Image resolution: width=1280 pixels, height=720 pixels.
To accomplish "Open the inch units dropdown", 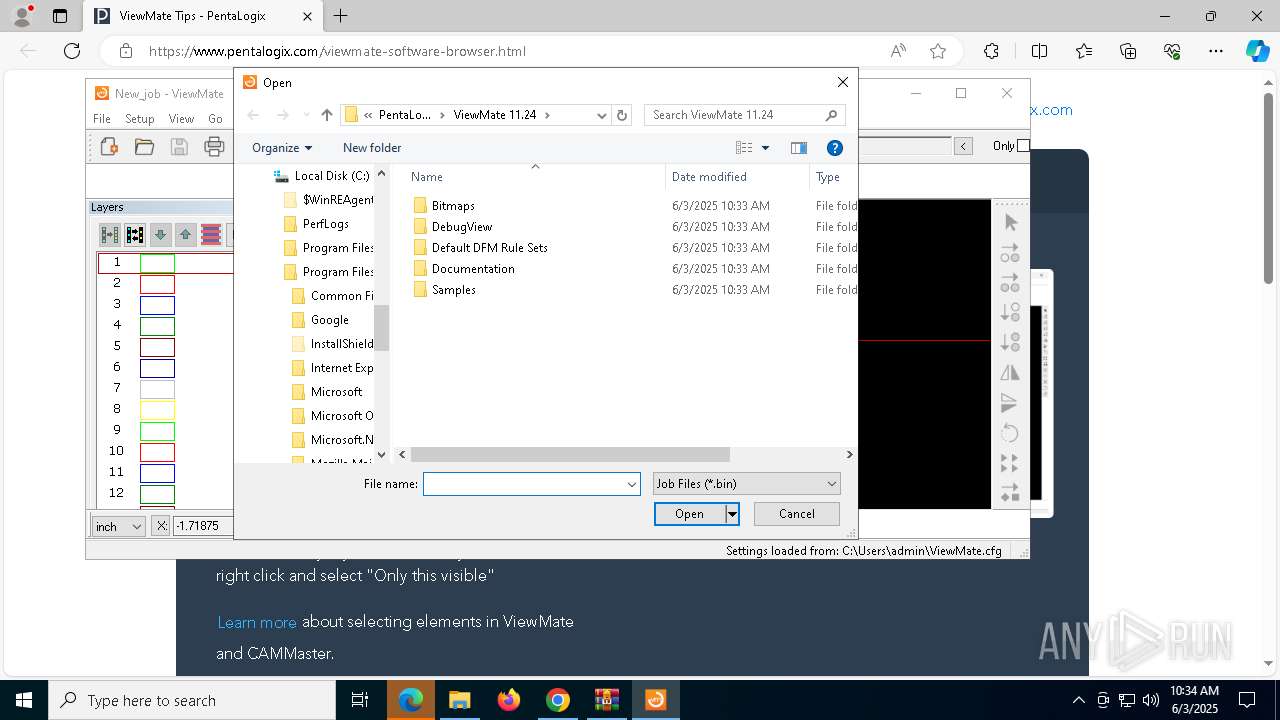I will (119, 526).
